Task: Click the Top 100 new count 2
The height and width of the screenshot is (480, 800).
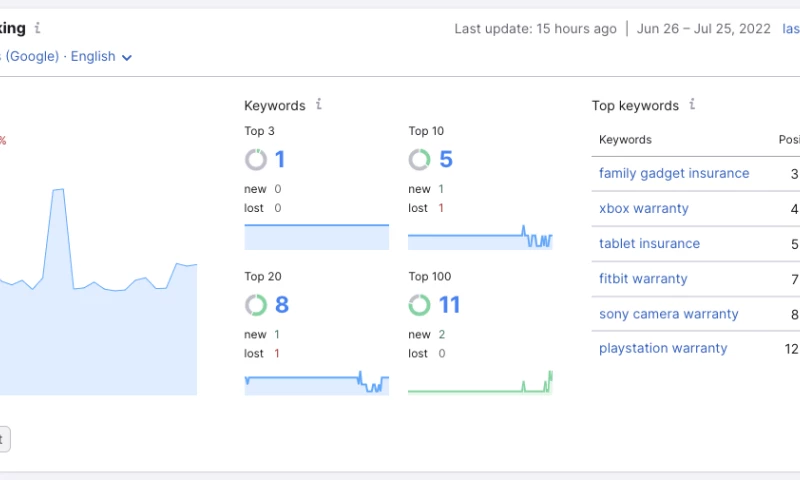Action: click(442, 335)
